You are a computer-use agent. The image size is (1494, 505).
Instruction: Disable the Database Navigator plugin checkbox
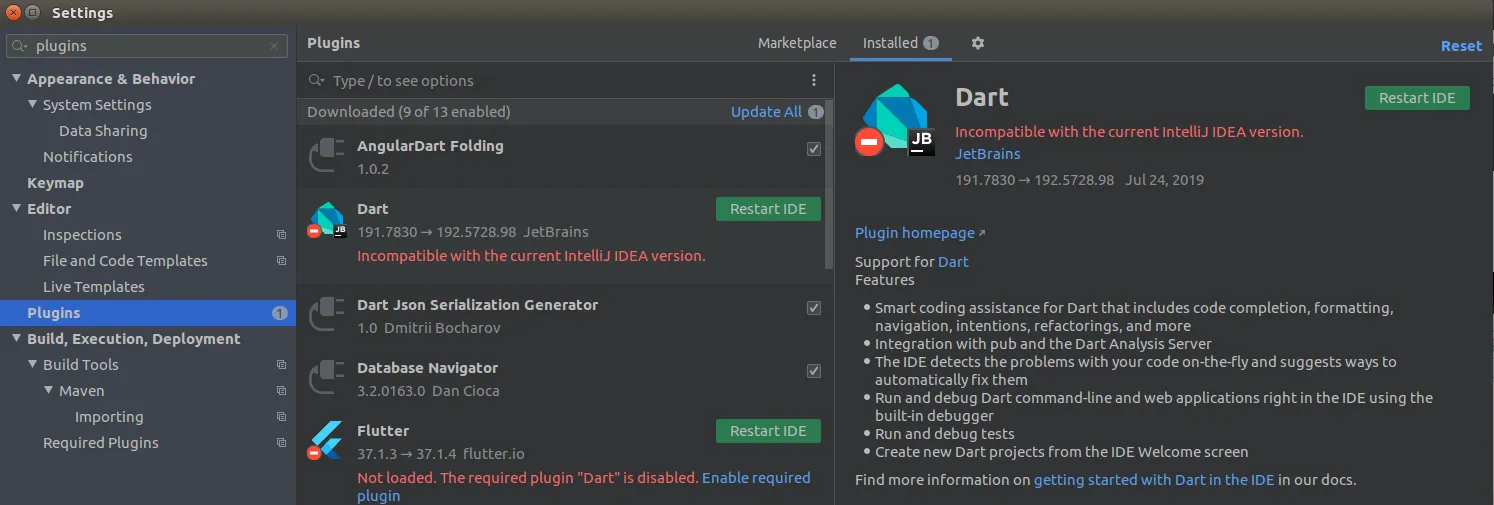pos(814,371)
